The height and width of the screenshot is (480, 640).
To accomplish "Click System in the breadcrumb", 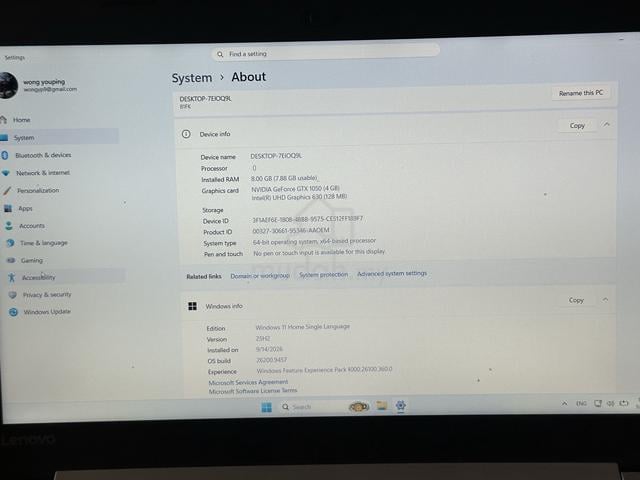I will click(x=192, y=78).
